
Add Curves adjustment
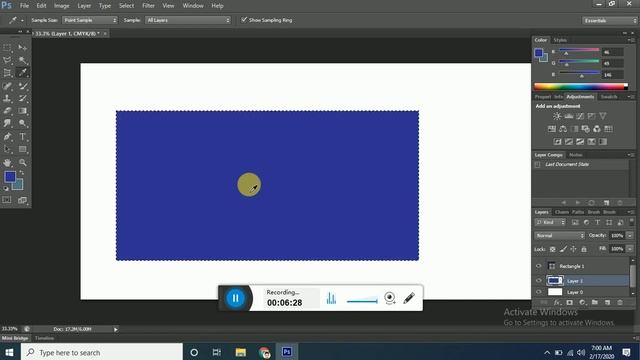(x=580, y=116)
